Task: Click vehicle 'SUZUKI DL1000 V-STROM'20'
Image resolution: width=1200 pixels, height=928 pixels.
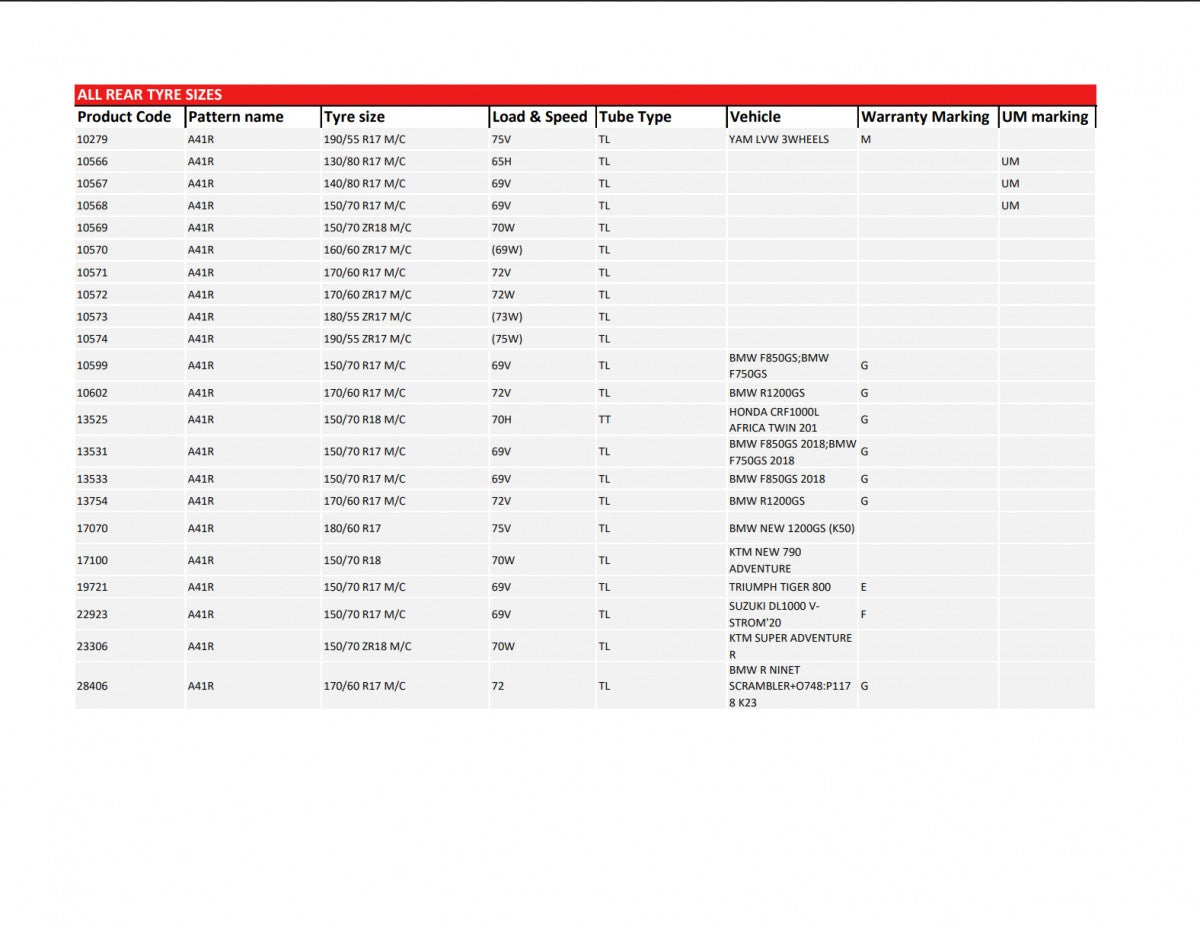Action: pyautogui.click(x=775, y=614)
